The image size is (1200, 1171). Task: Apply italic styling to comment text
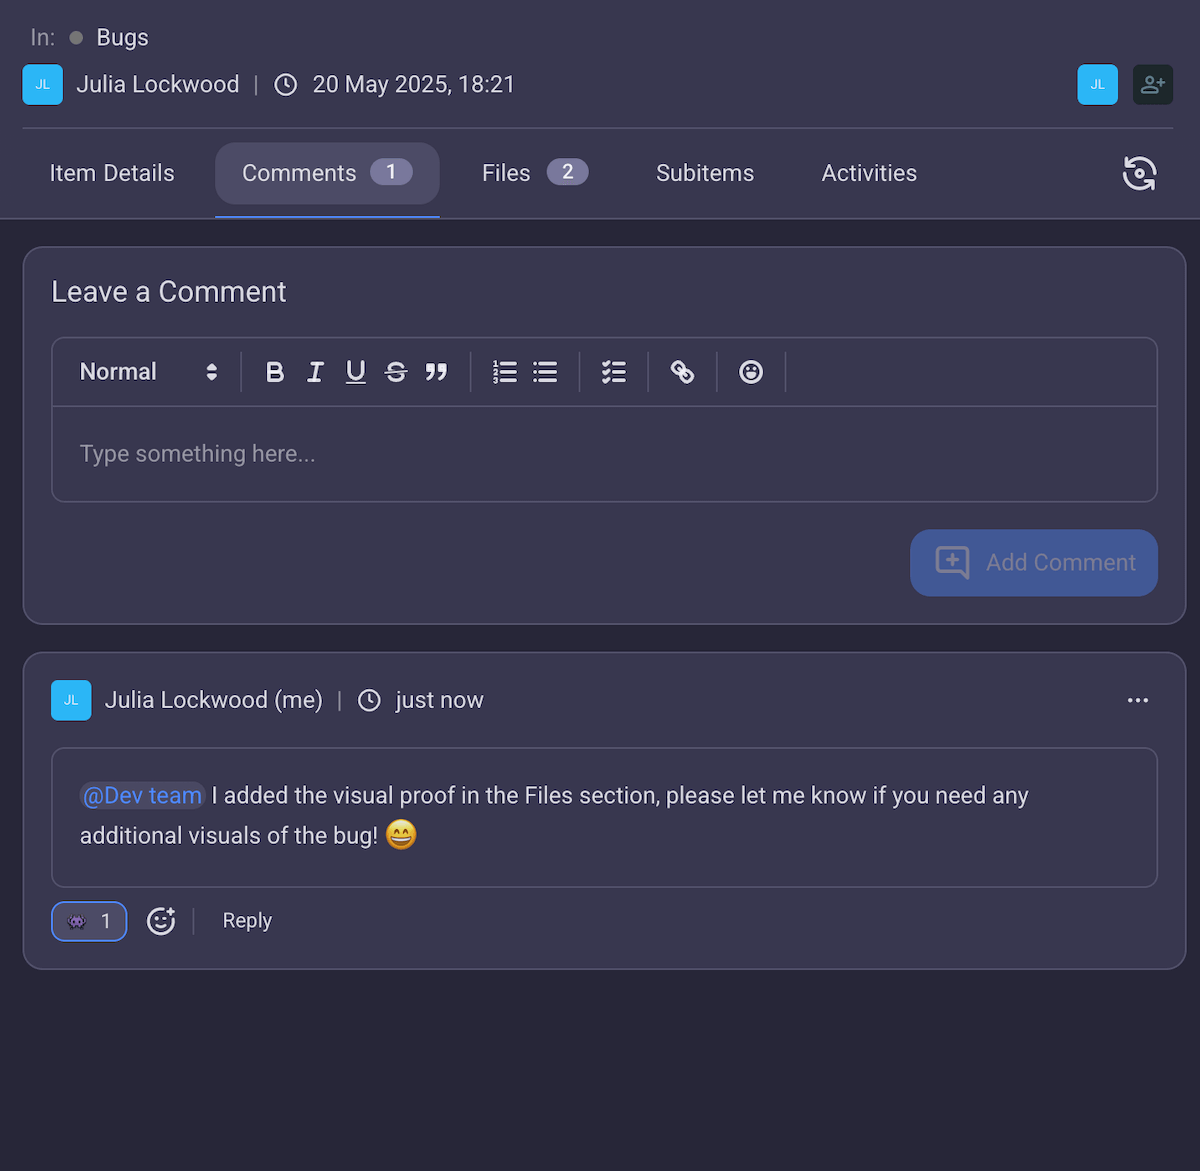(x=315, y=371)
